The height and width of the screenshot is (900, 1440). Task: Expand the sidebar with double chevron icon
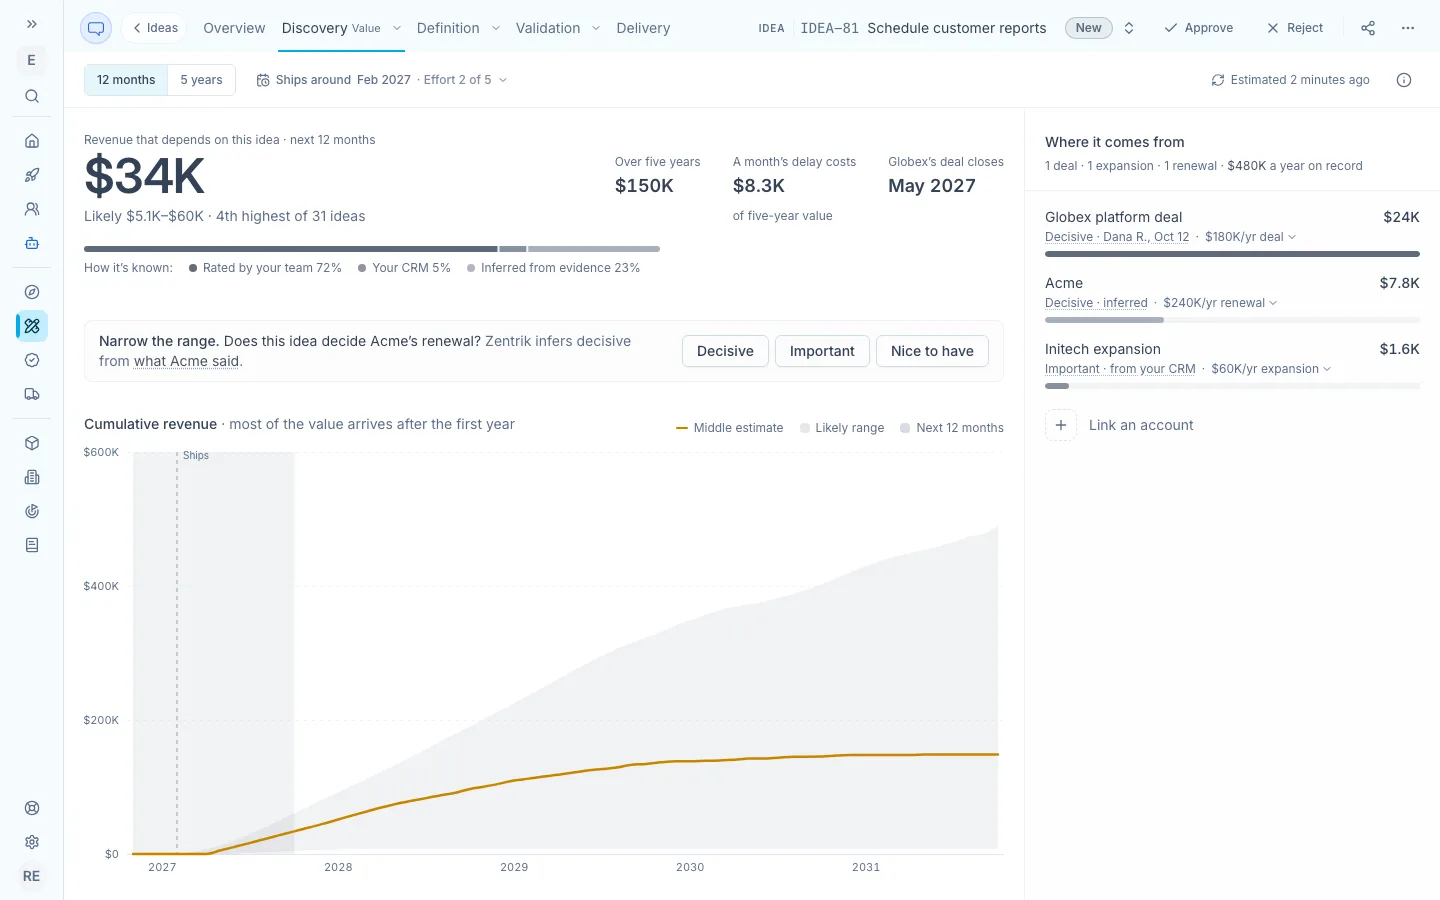point(32,24)
